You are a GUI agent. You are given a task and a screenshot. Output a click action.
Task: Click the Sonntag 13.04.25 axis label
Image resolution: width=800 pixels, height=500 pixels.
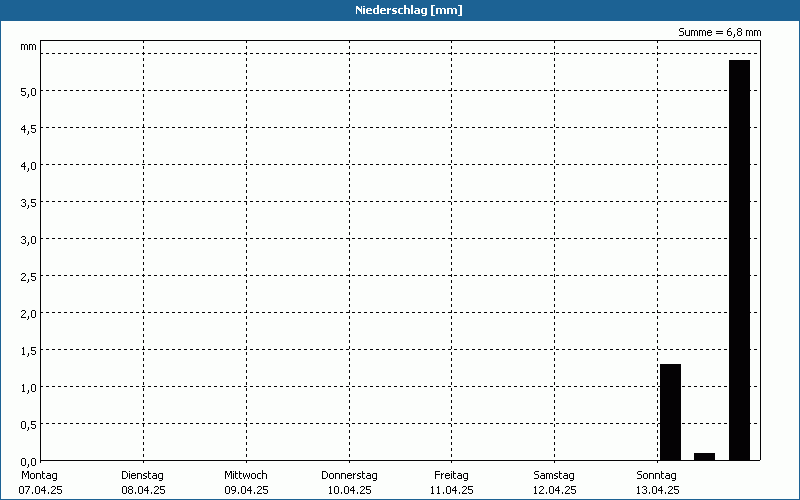tap(657, 483)
